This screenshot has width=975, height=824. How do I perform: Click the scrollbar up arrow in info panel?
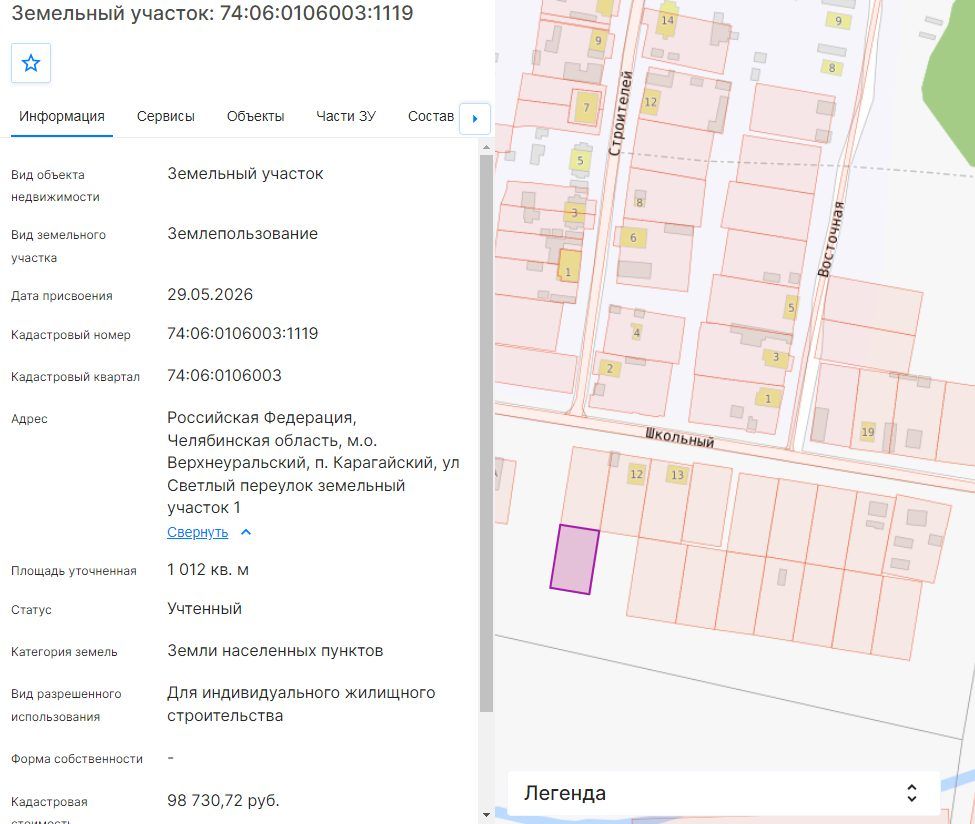486,147
